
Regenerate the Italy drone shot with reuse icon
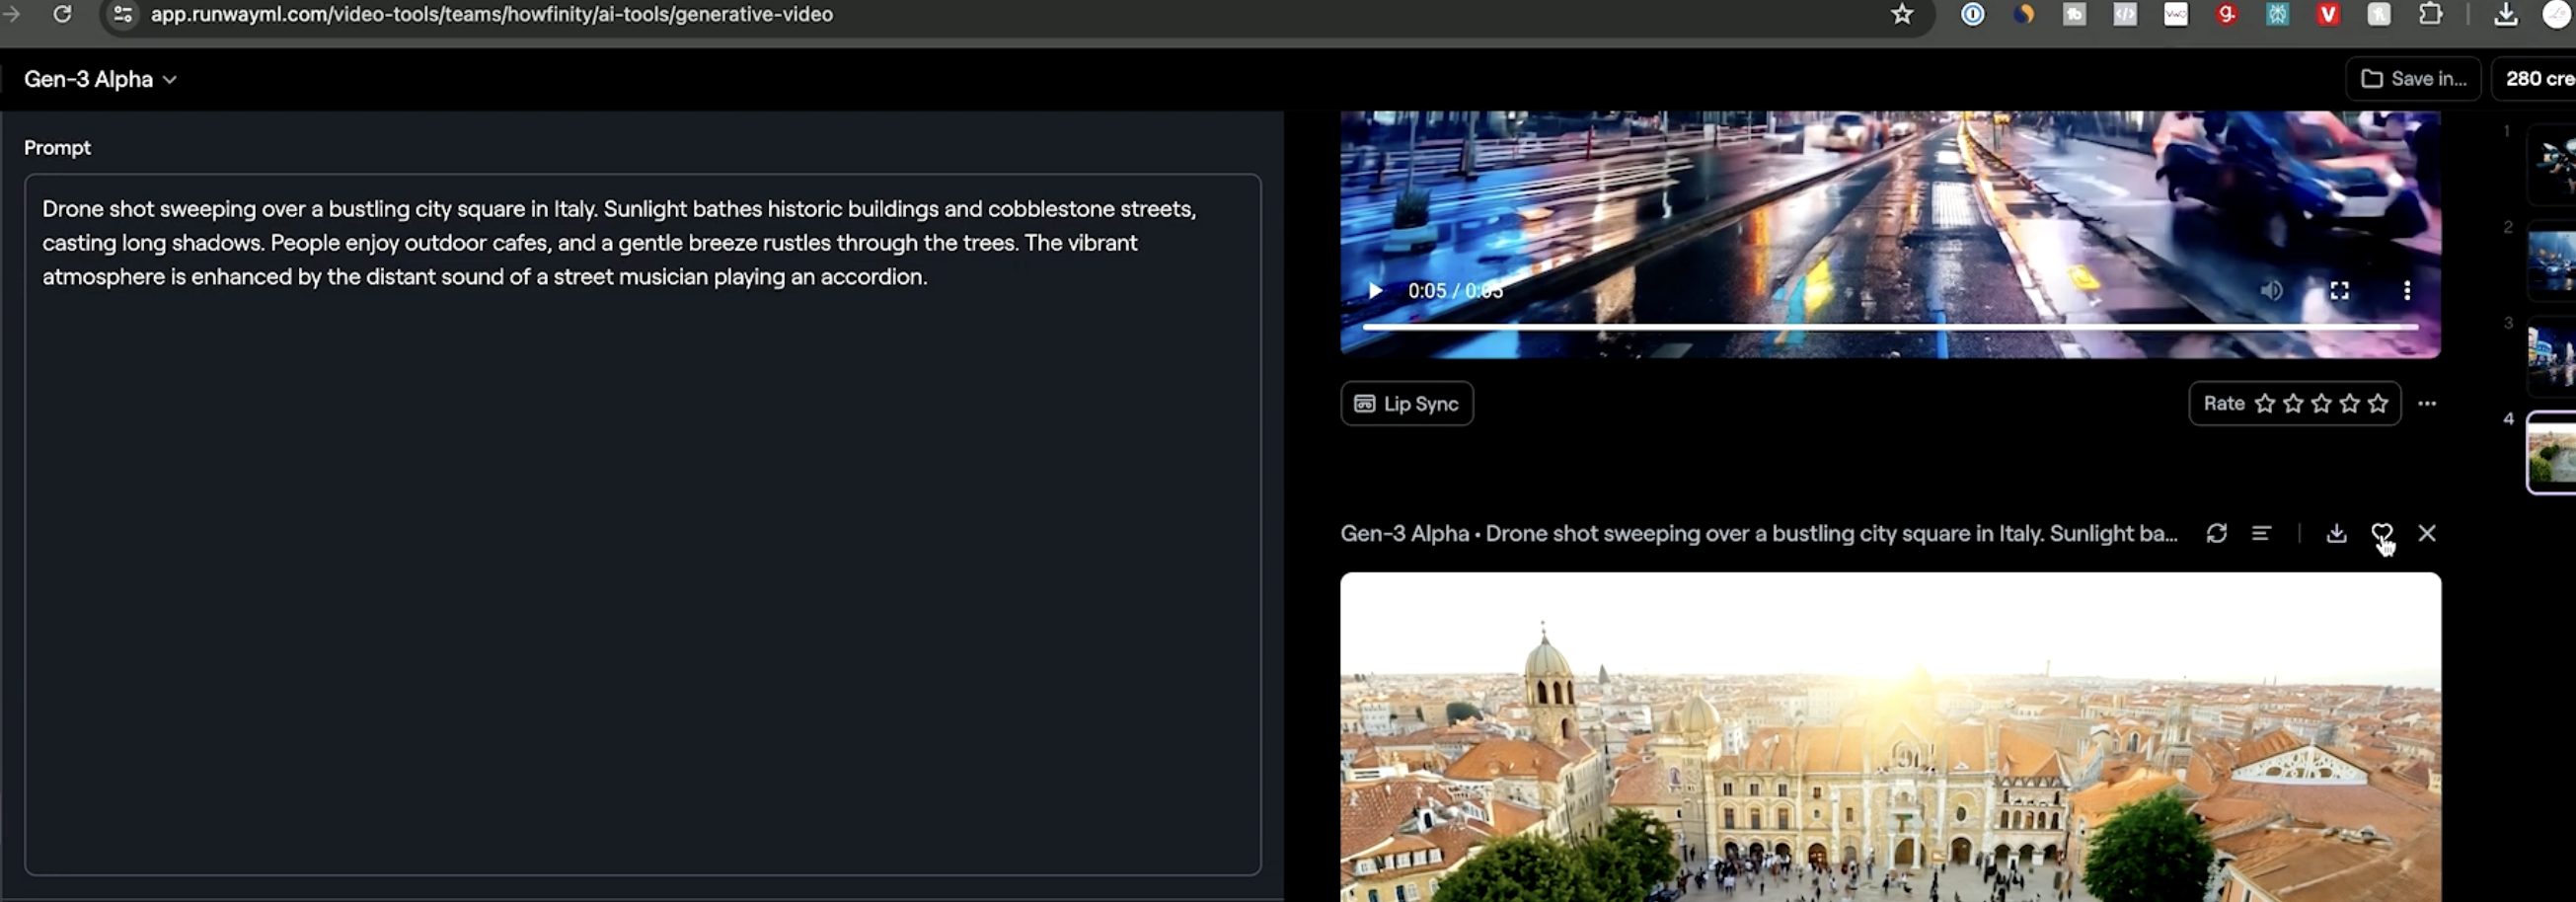click(2216, 533)
